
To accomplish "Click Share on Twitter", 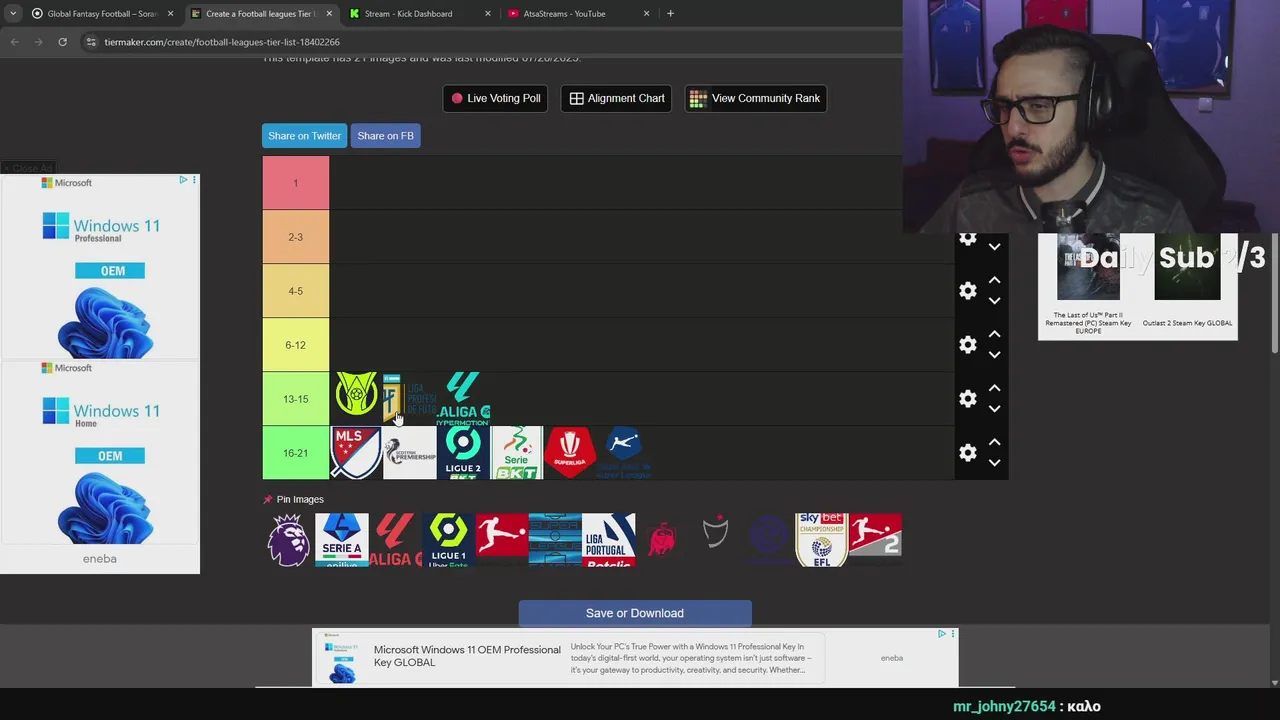I will (305, 136).
